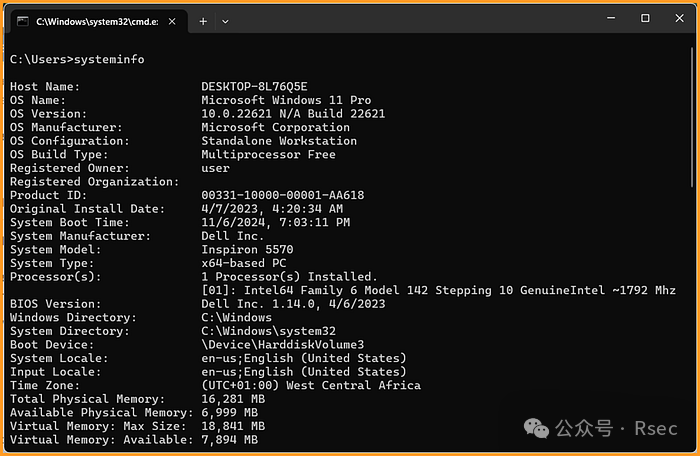The image size is (700, 456).
Task: Click the host name DESKTOP-8L76Q5E
Action: pyautogui.click(x=254, y=87)
